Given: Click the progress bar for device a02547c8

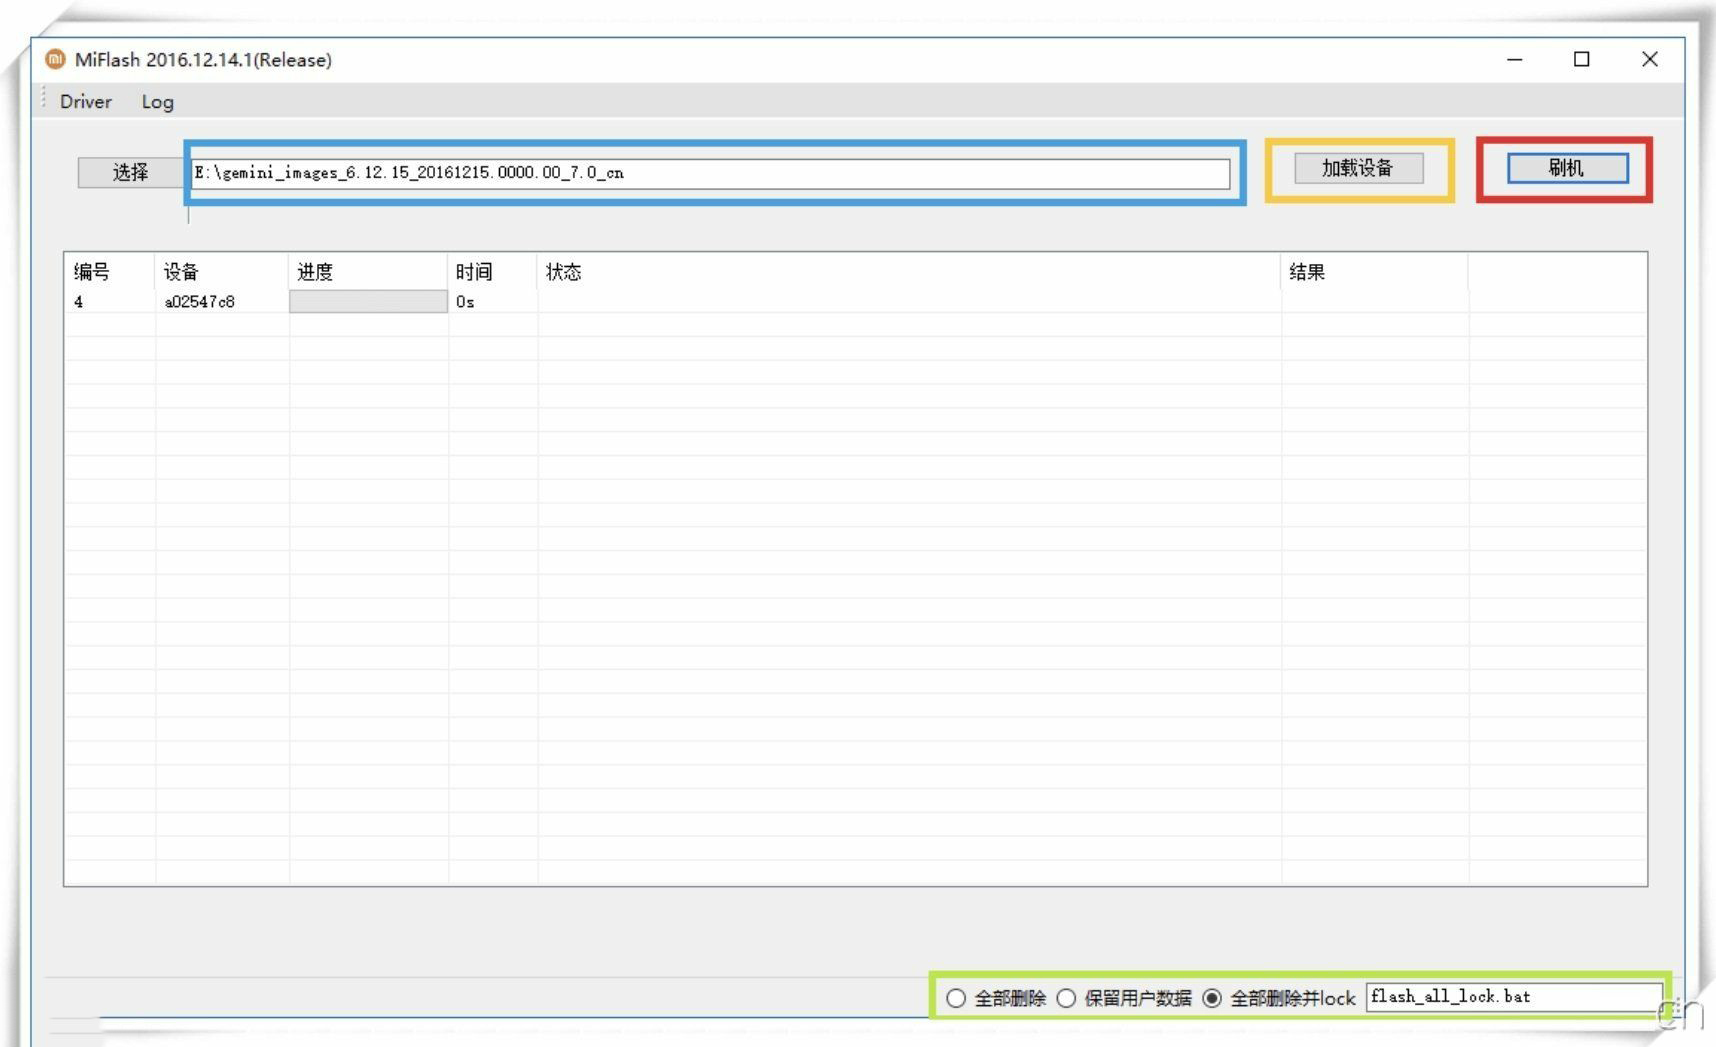Looking at the screenshot, I should [368, 301].
